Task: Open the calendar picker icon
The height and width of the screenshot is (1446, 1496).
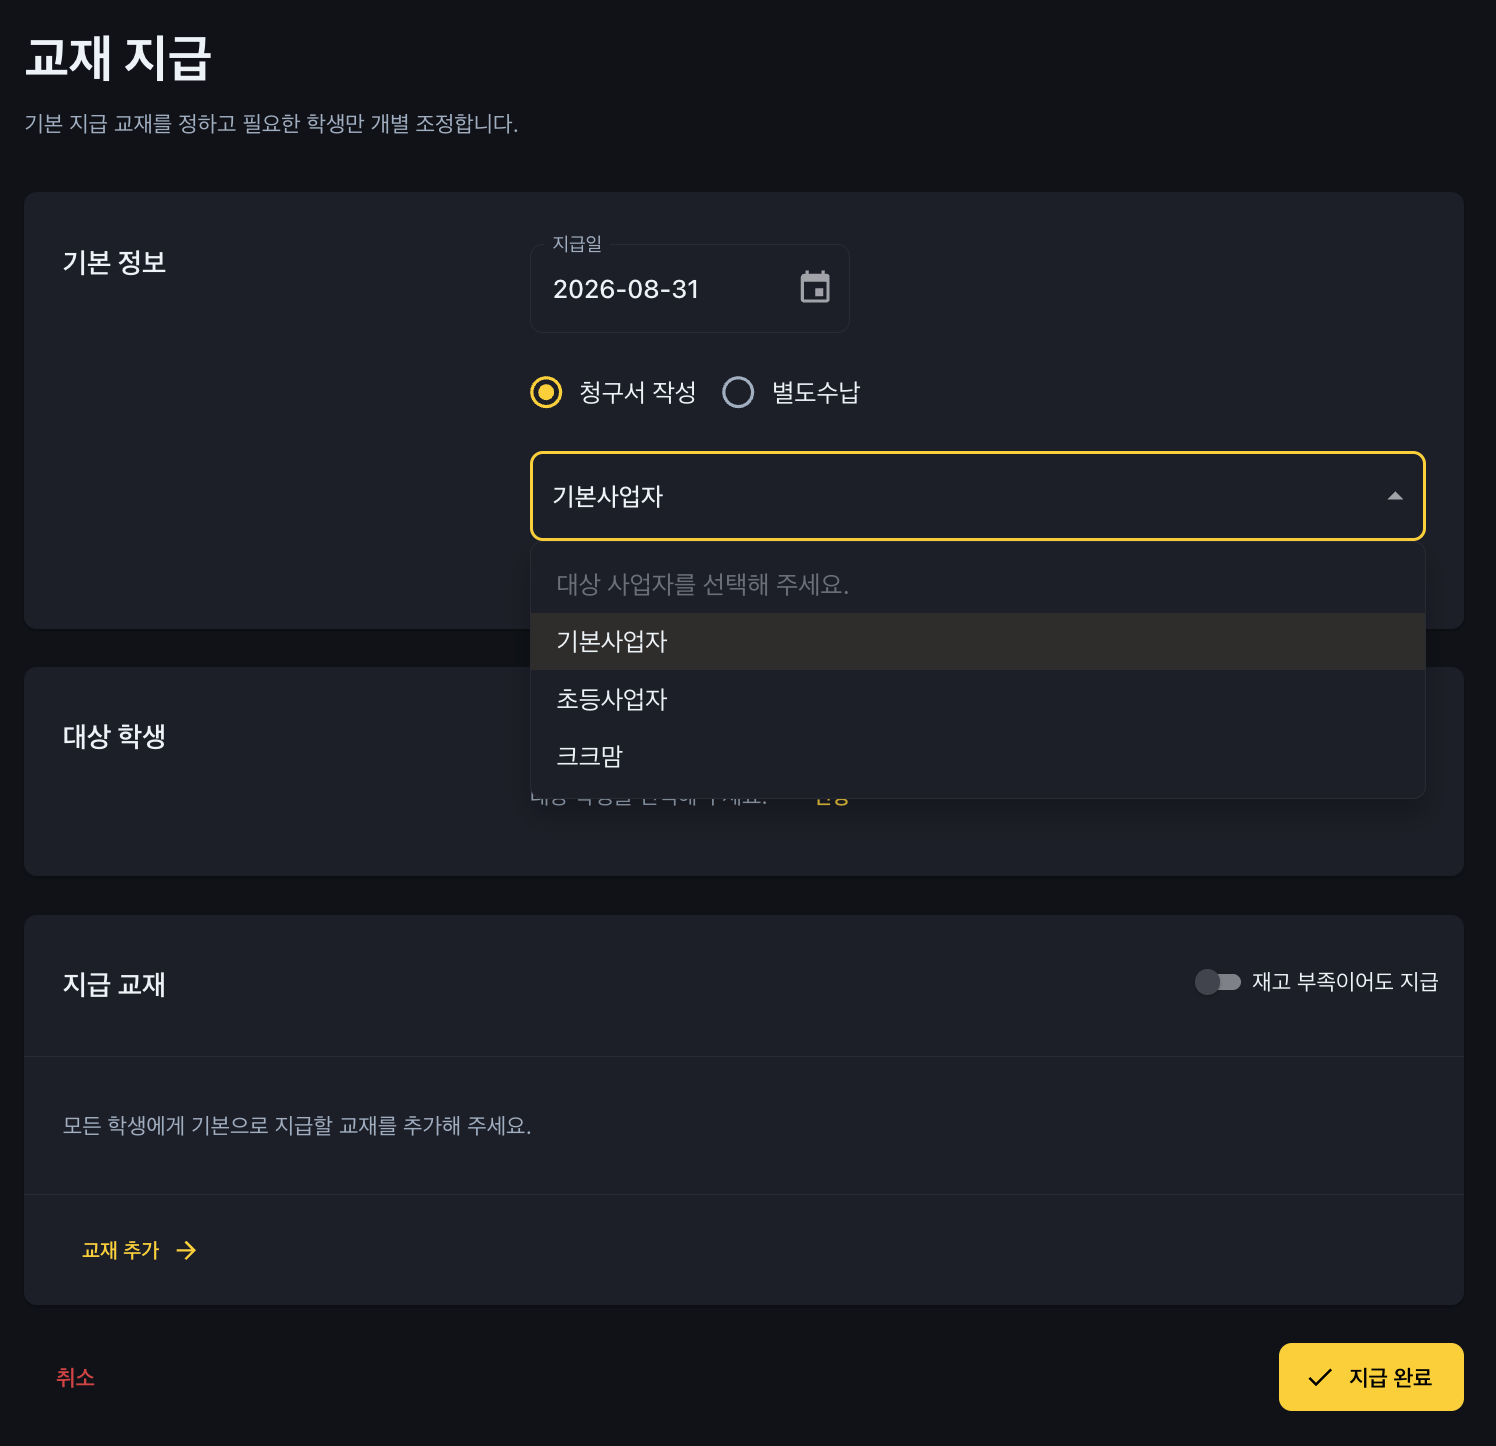Action: (x=815, y=288)
